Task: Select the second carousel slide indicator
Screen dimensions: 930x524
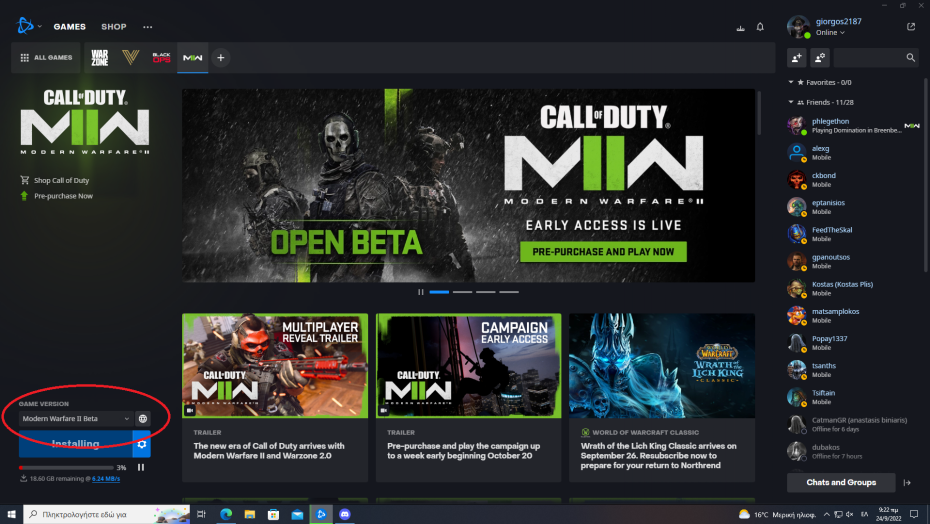Action: coord(463,292)
